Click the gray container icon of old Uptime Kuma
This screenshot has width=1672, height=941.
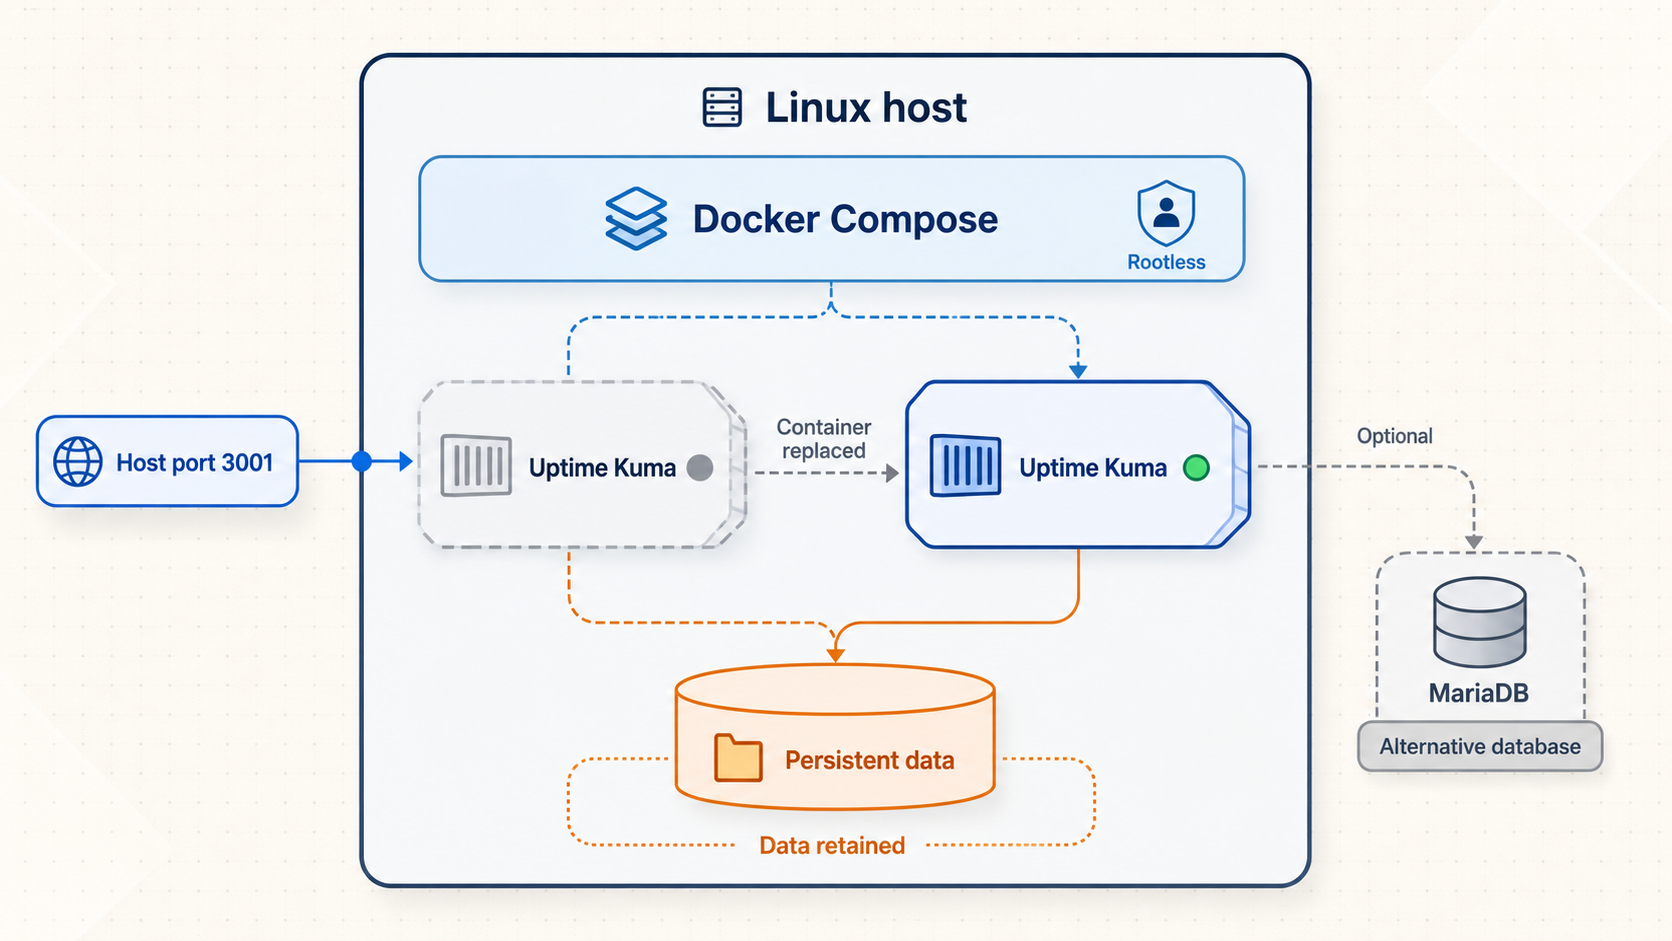tap(476, 465)
